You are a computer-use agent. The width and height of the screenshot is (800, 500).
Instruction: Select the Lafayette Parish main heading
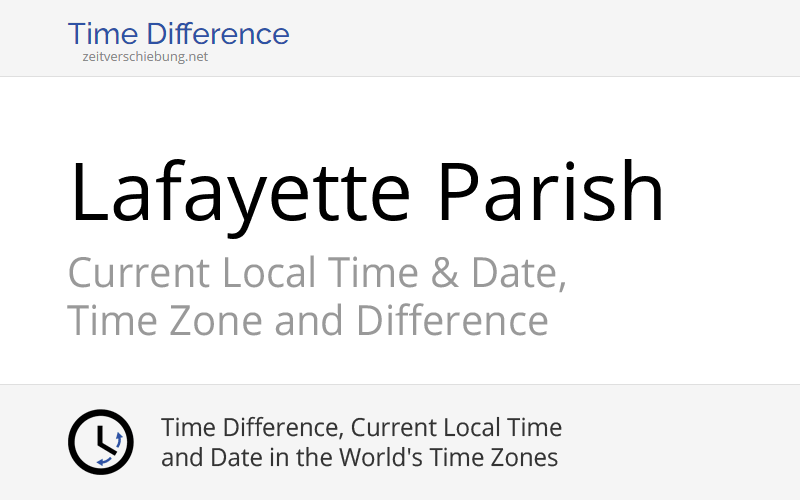pos(366,194)
